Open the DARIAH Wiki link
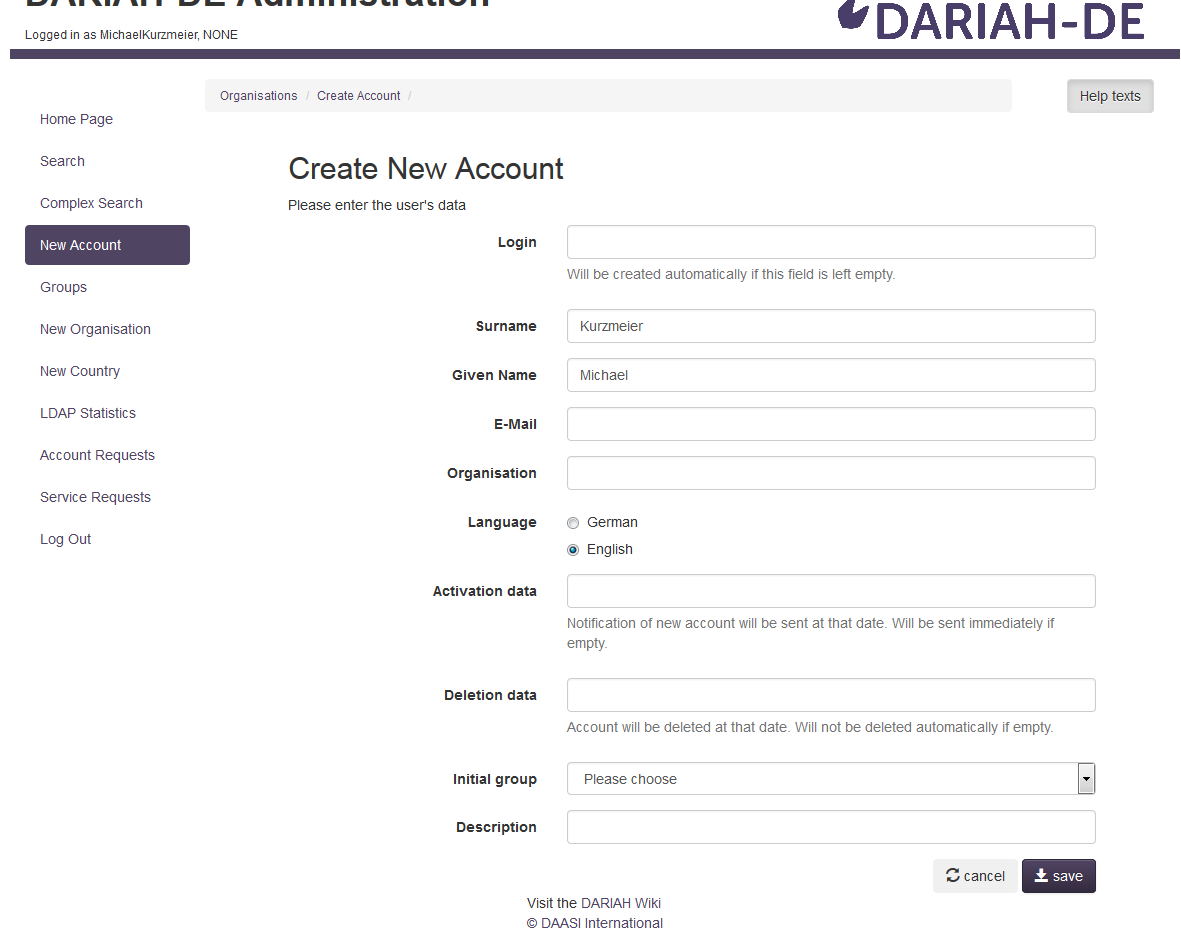Viewport: 1181px width, 943px height. click(x=620, y=903)
